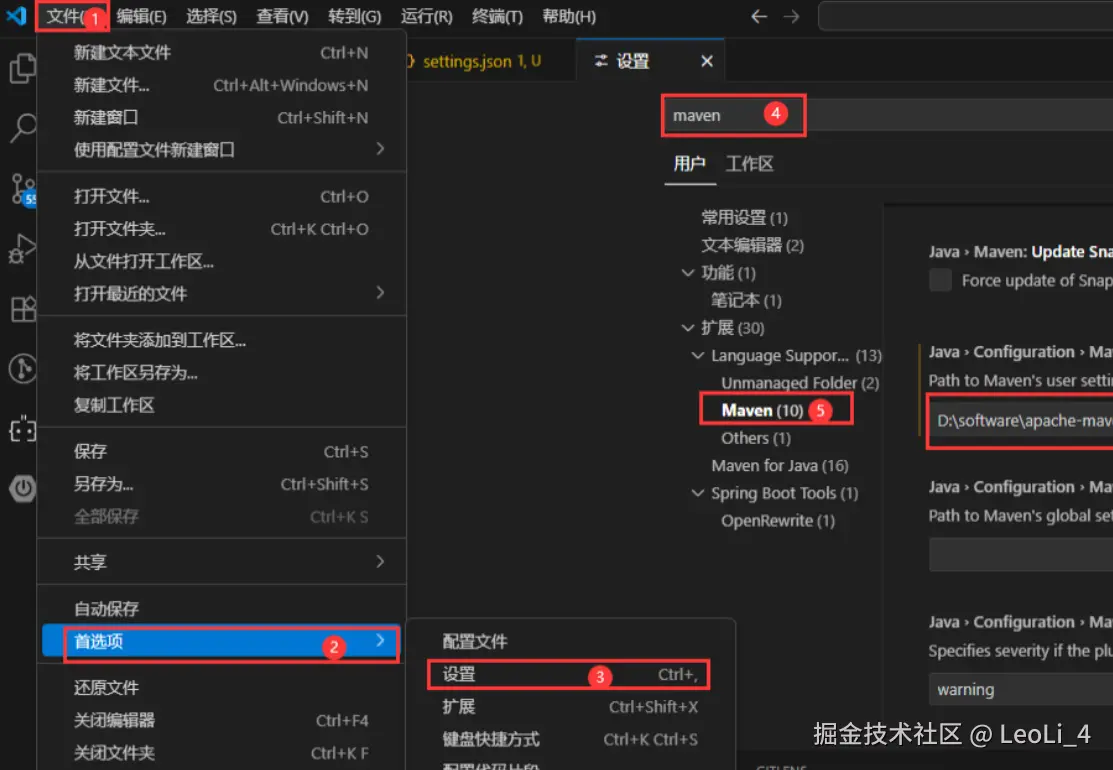
Task: Open the robot-face icon in activity bar
Action: 22,429
